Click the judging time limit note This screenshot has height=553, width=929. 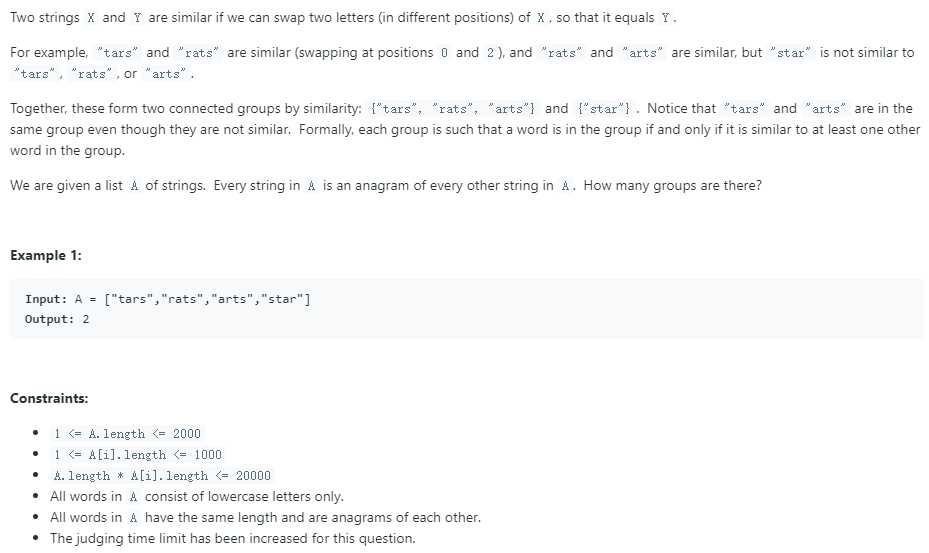(x=232, y=539)
